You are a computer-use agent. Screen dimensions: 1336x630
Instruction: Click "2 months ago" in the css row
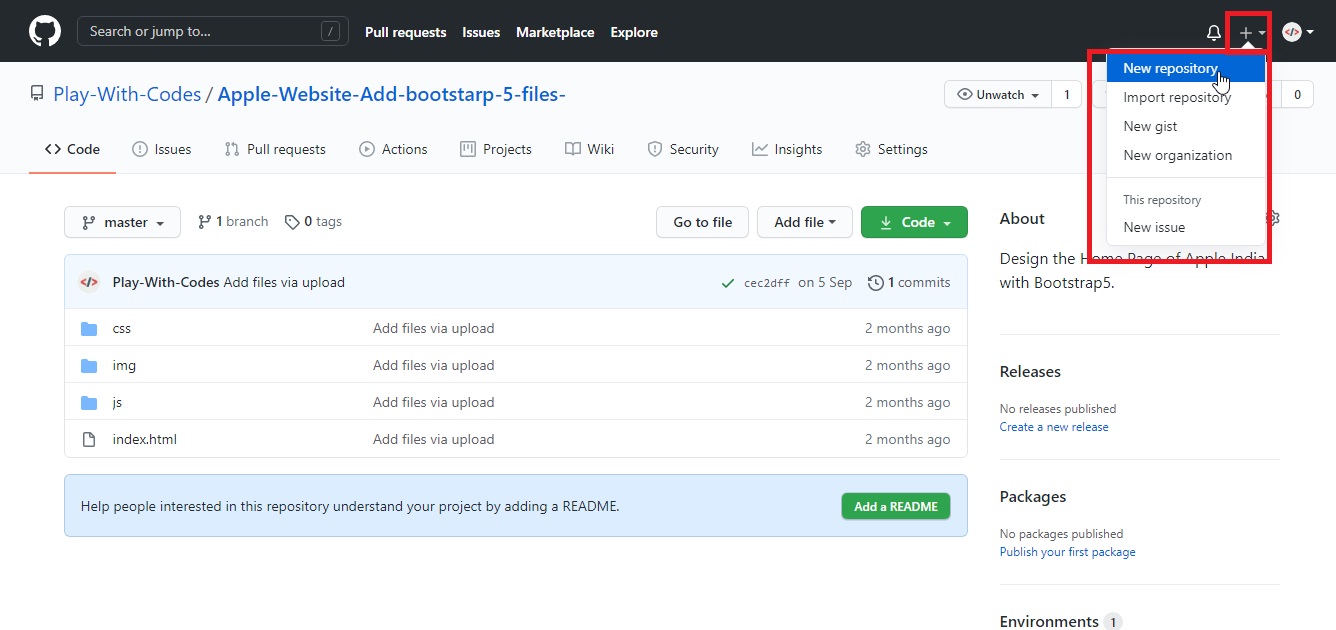pos(908,328)
